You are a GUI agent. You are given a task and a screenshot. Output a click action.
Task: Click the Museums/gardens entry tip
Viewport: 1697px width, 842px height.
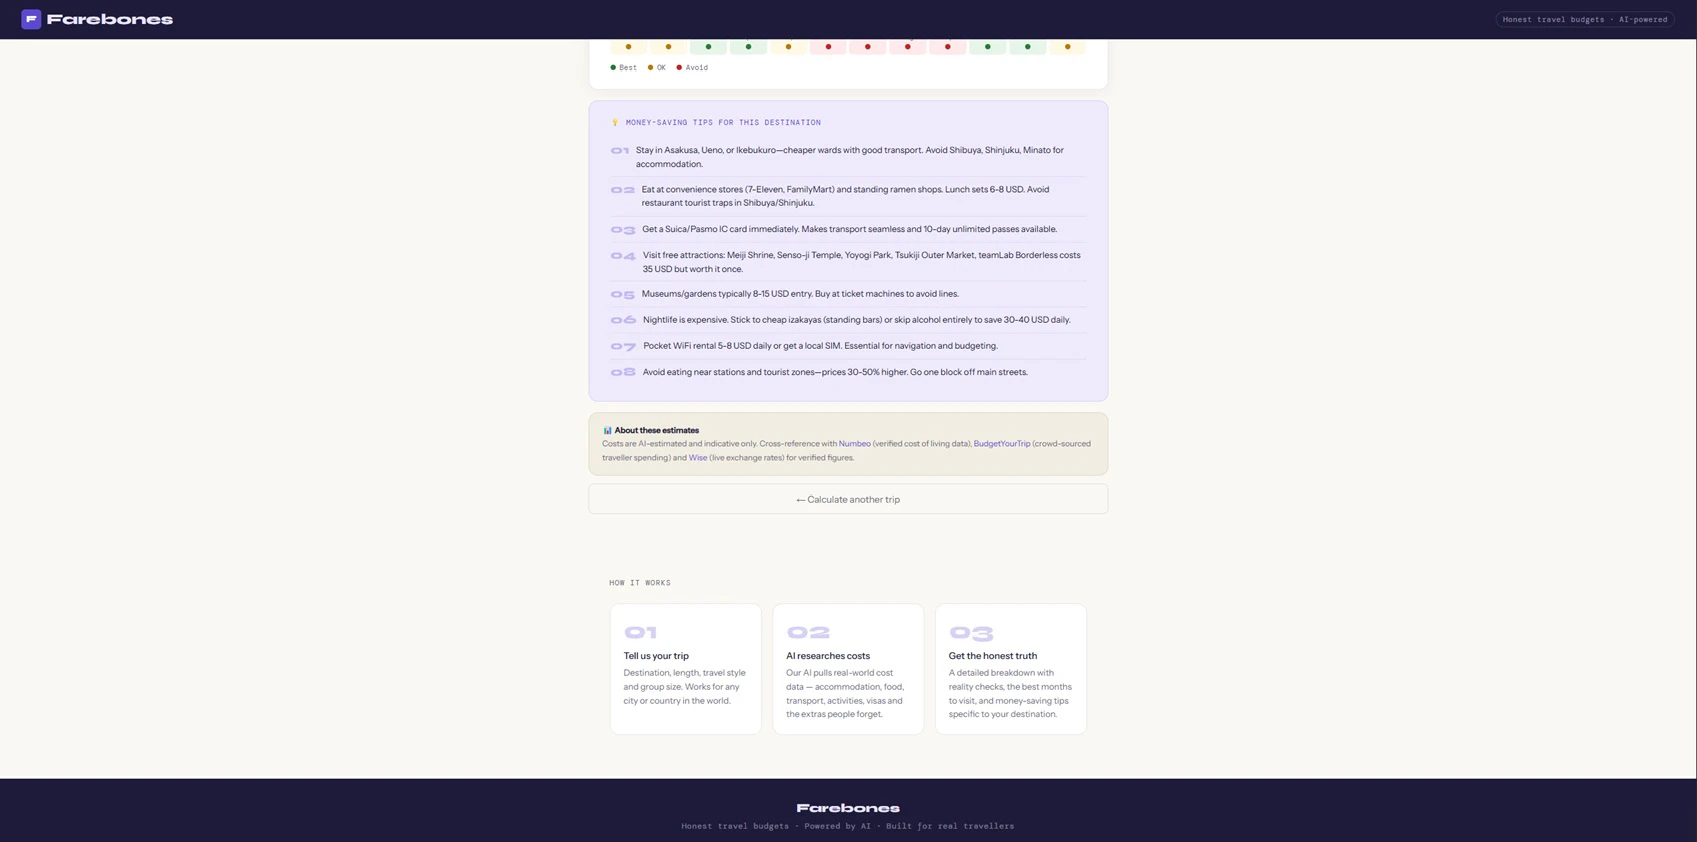tap(848, 294)
